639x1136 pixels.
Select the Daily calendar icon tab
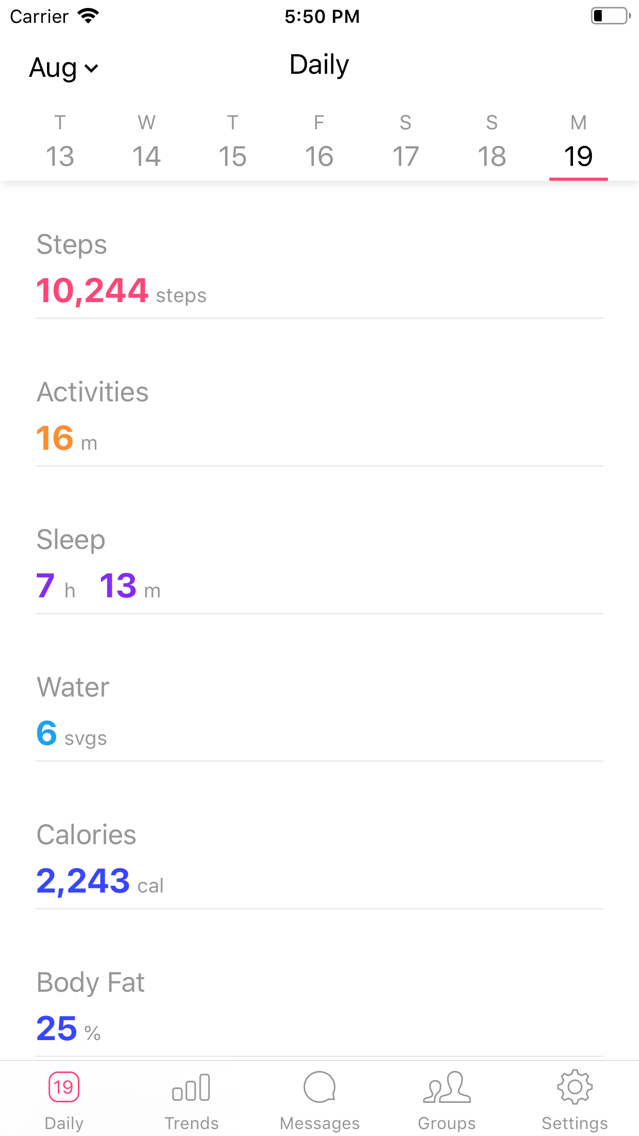64,1087
